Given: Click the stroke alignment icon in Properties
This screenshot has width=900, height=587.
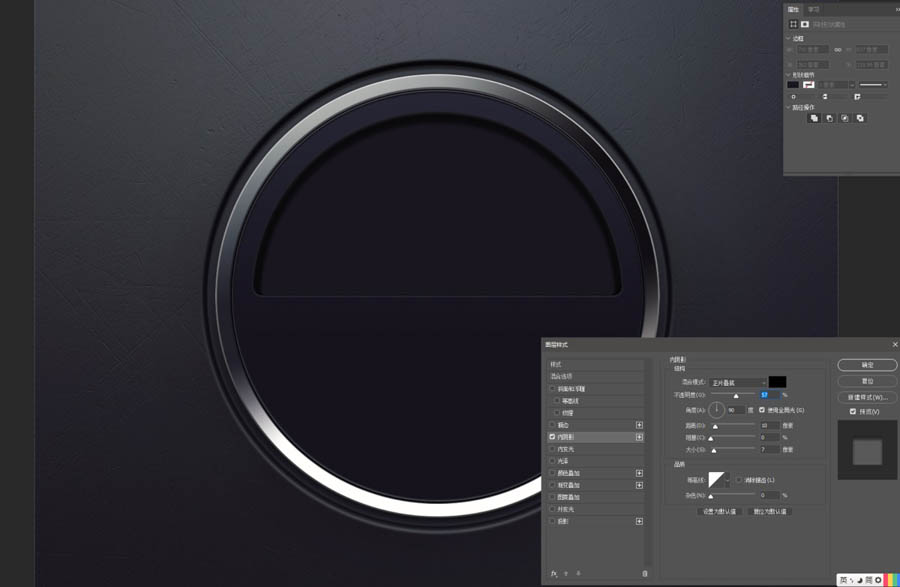Looking at the screenshot, I should click(794, 97).
